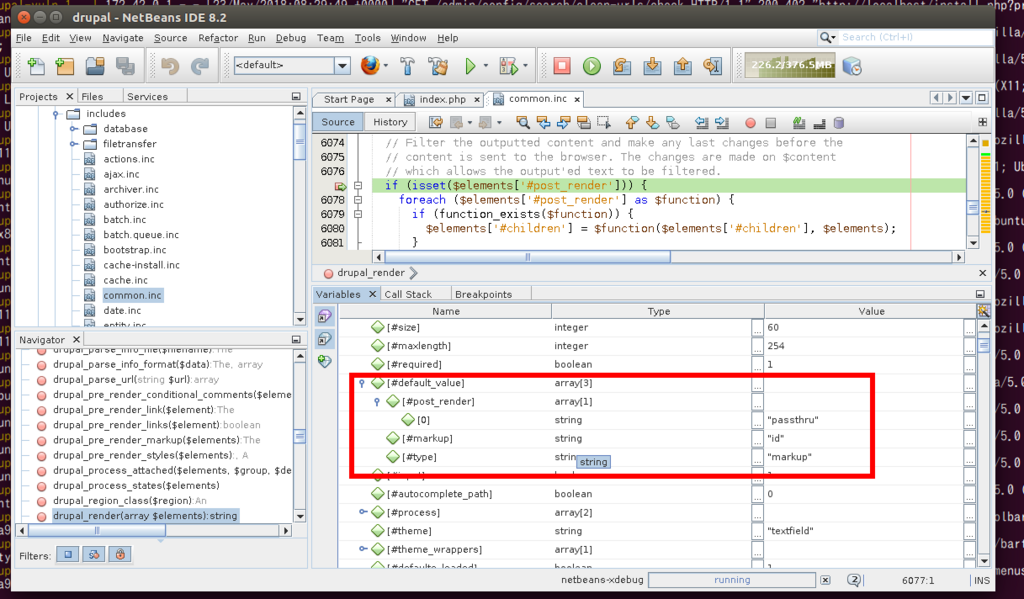Collapse the includes folder node
The width and height of the screenshot is (1024, 599).
56,114
